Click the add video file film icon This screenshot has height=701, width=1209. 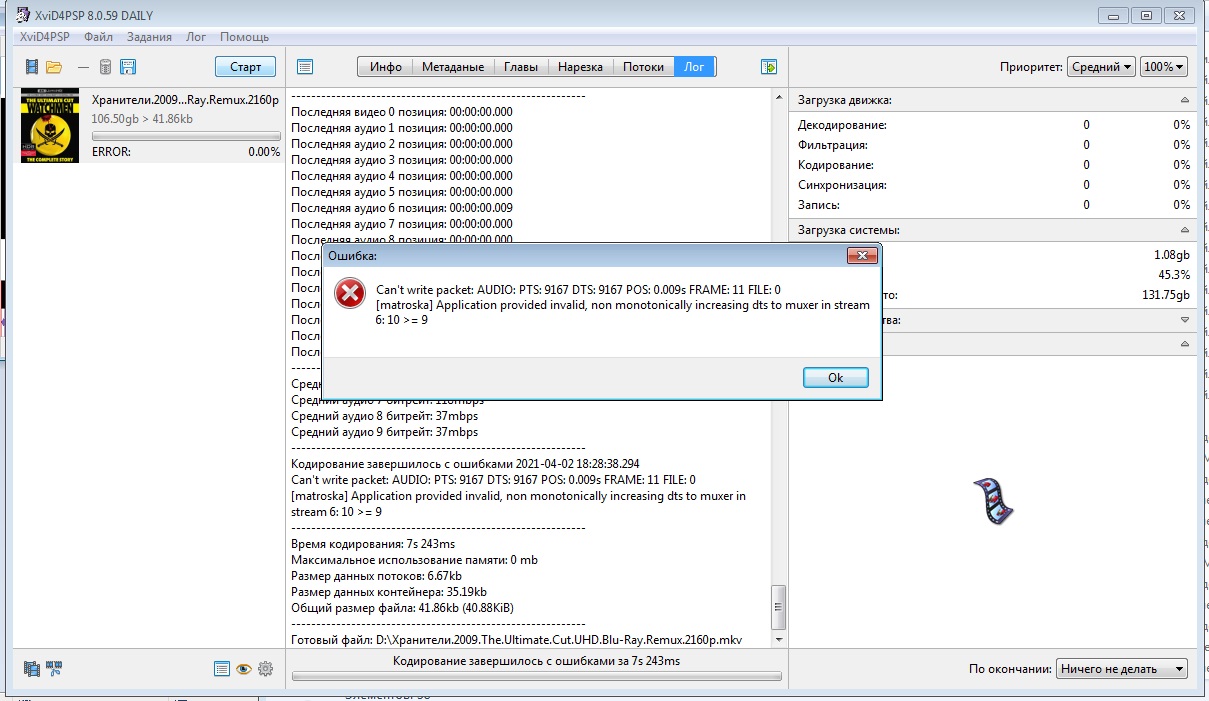(32, 67)
